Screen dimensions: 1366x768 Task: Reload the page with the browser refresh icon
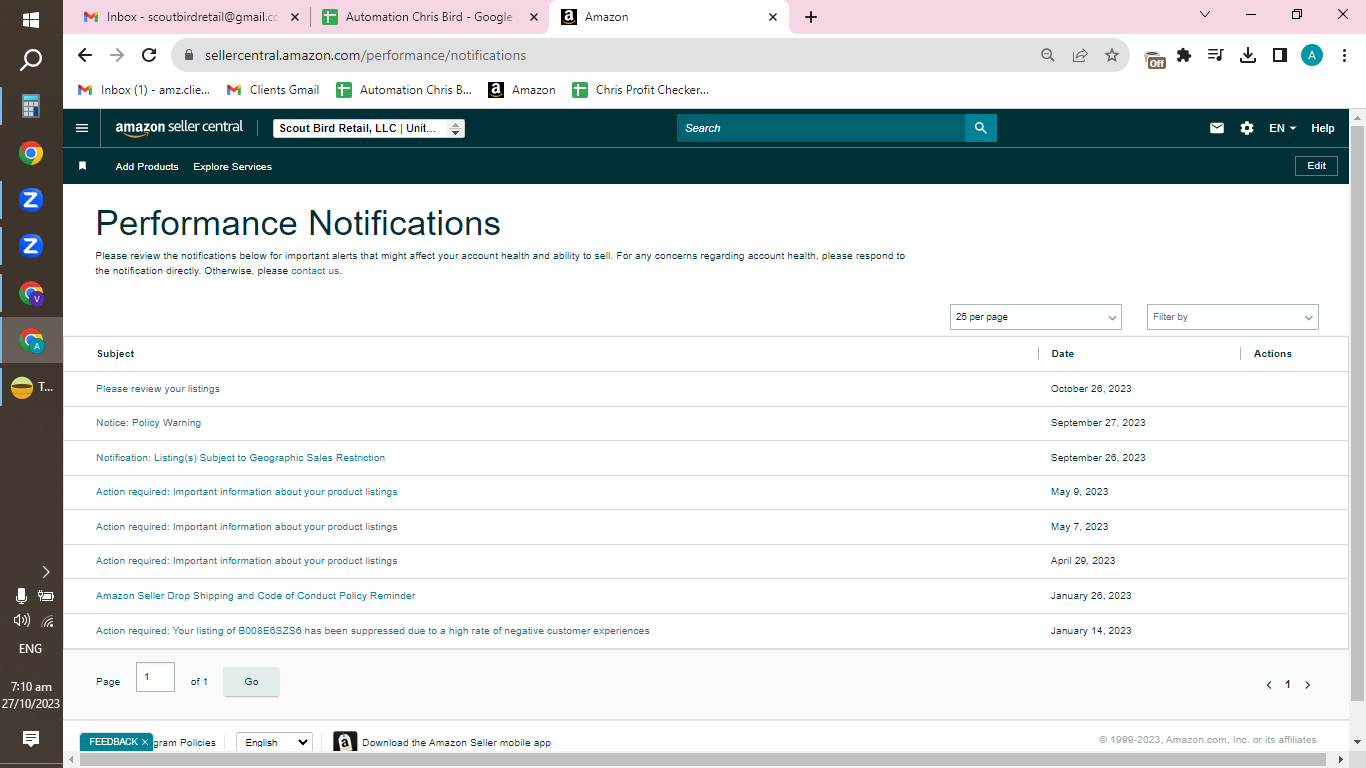tap(149, 55)
